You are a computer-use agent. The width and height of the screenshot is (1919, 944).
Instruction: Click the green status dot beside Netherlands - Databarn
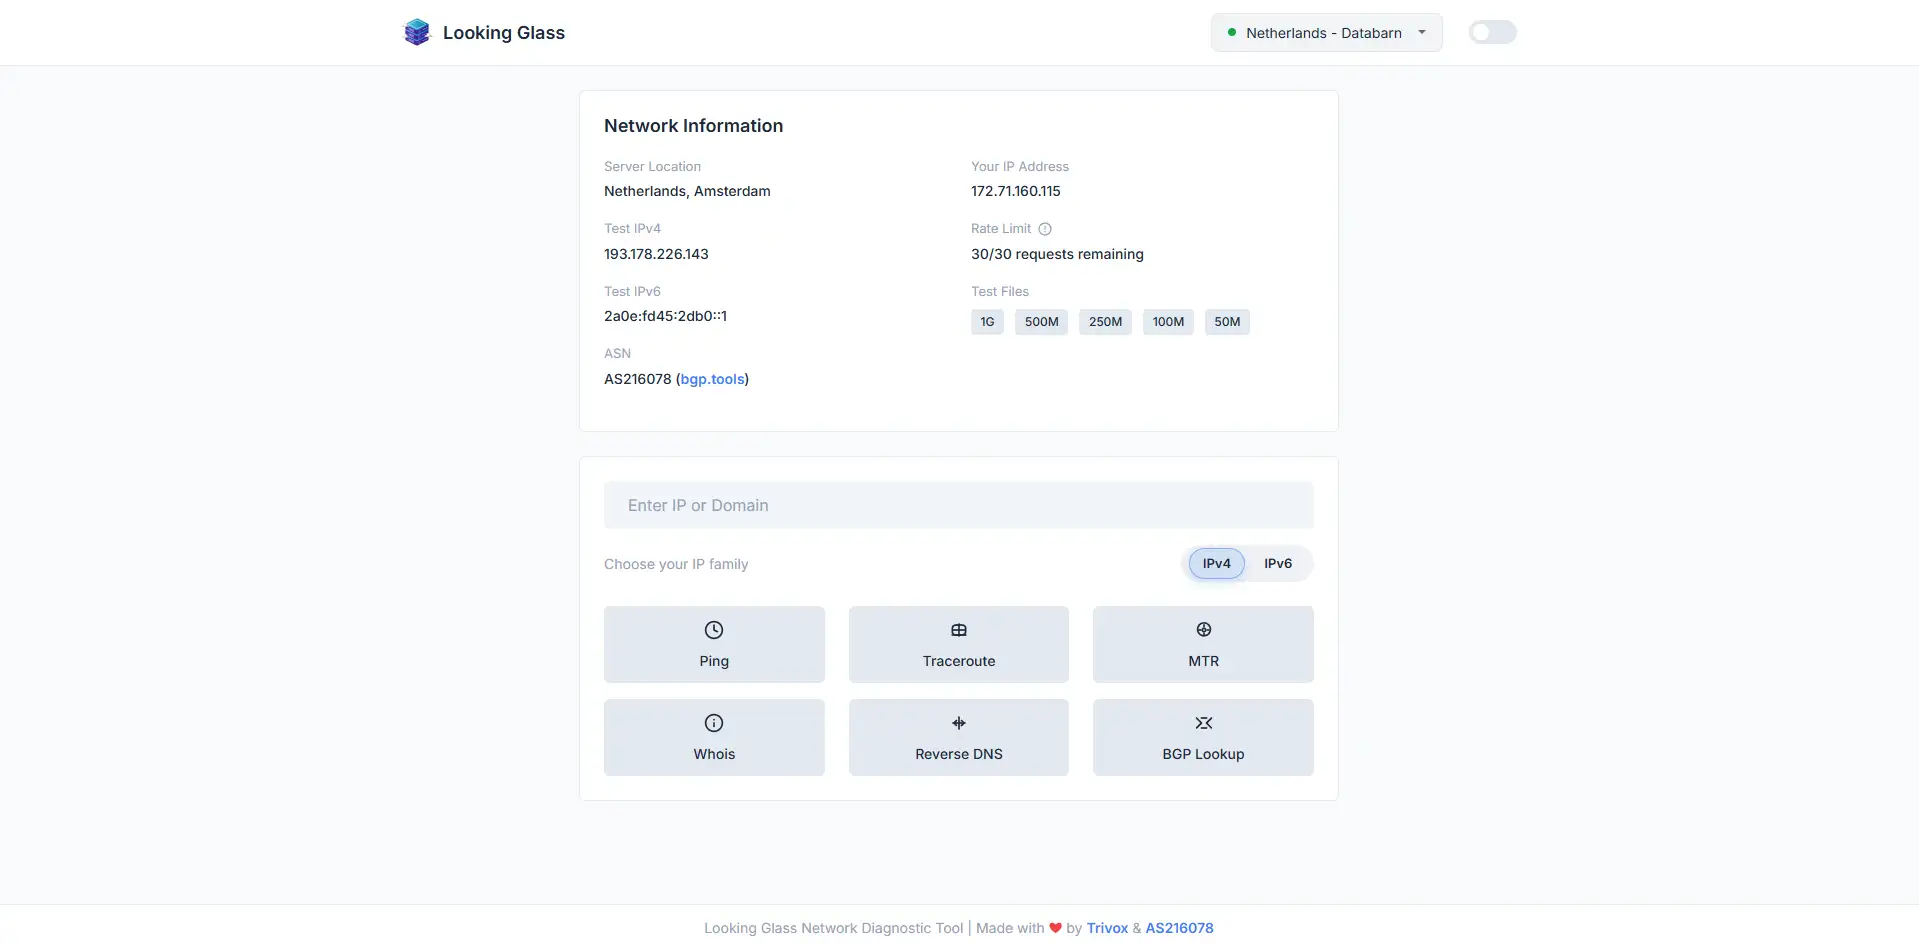(x=1232, y=32)
